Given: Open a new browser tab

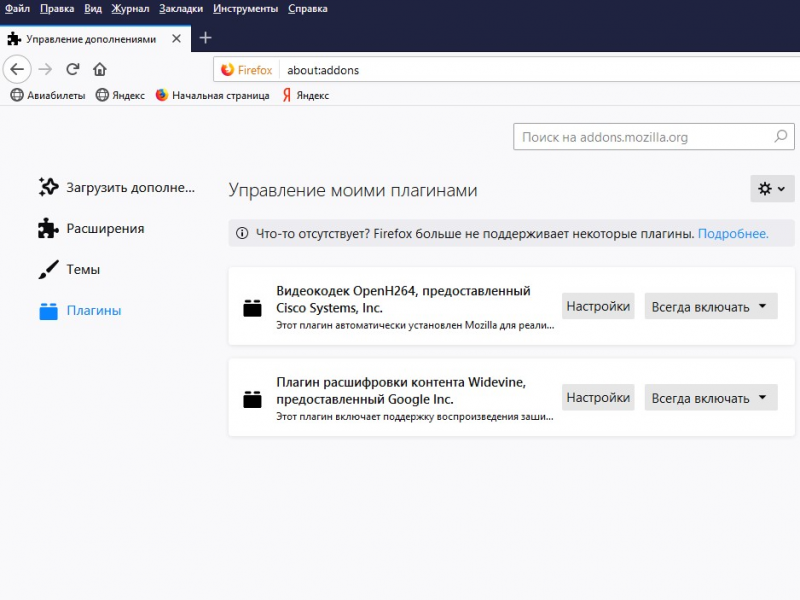Looking at the screenshot, I should coord(205,38).
